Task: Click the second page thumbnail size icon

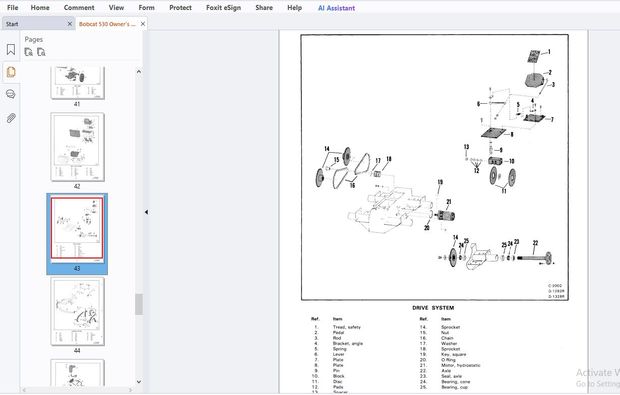Action: (x=41, y=52)
